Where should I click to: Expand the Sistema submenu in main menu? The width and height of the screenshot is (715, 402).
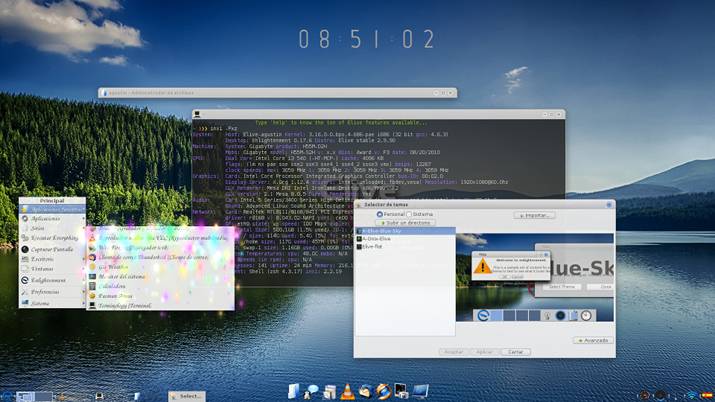[x=40, y=303]
